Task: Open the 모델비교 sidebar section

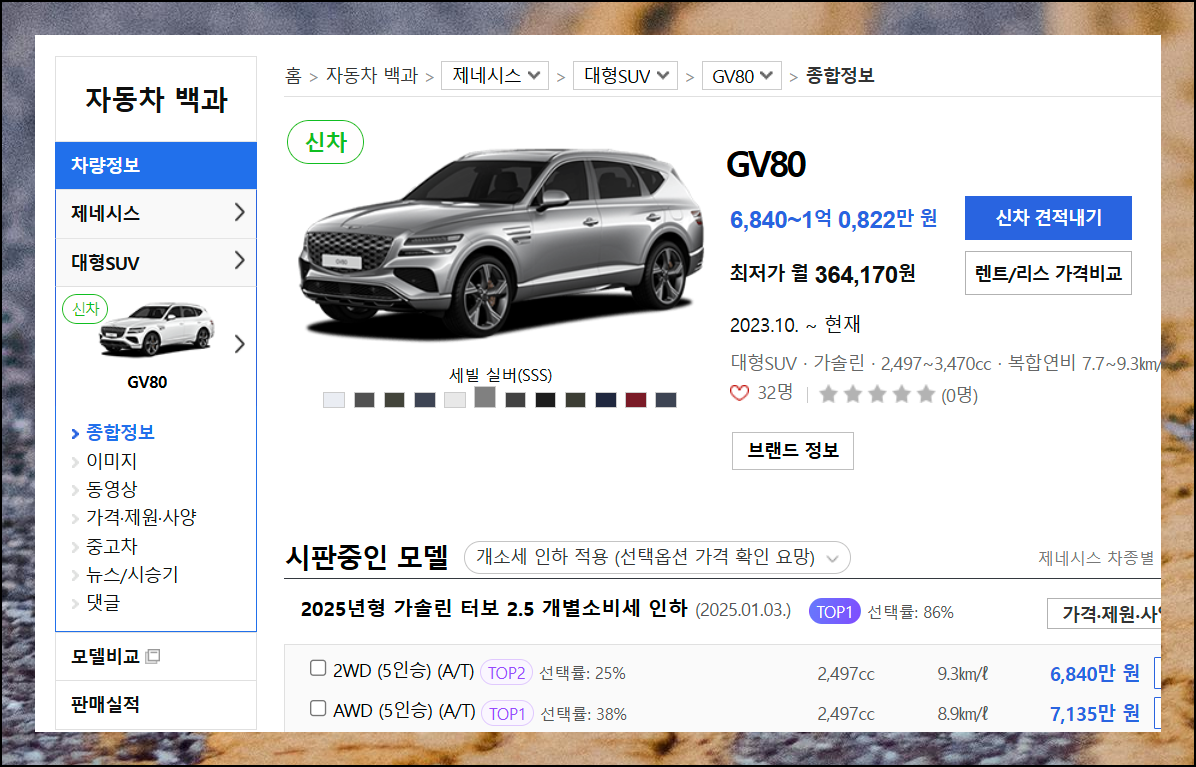Action: click(x=105, y=656)
